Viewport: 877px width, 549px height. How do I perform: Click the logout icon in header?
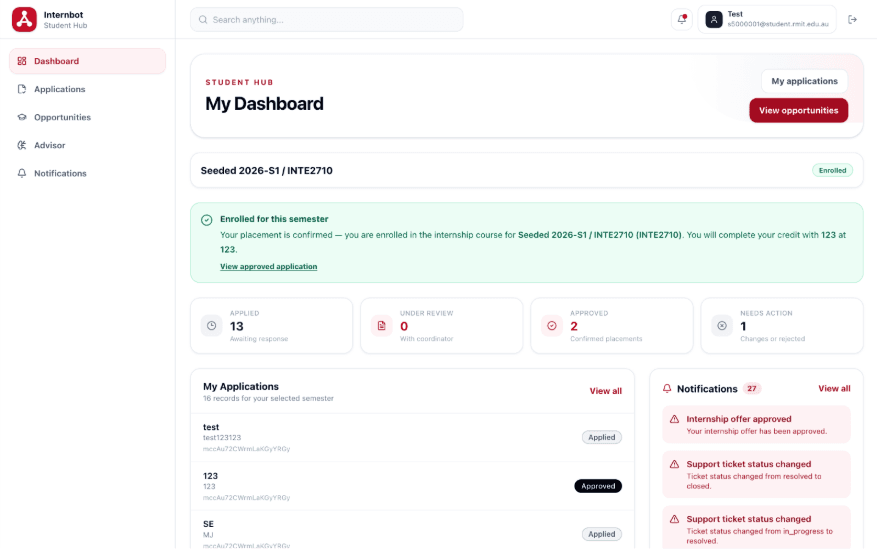852,20
